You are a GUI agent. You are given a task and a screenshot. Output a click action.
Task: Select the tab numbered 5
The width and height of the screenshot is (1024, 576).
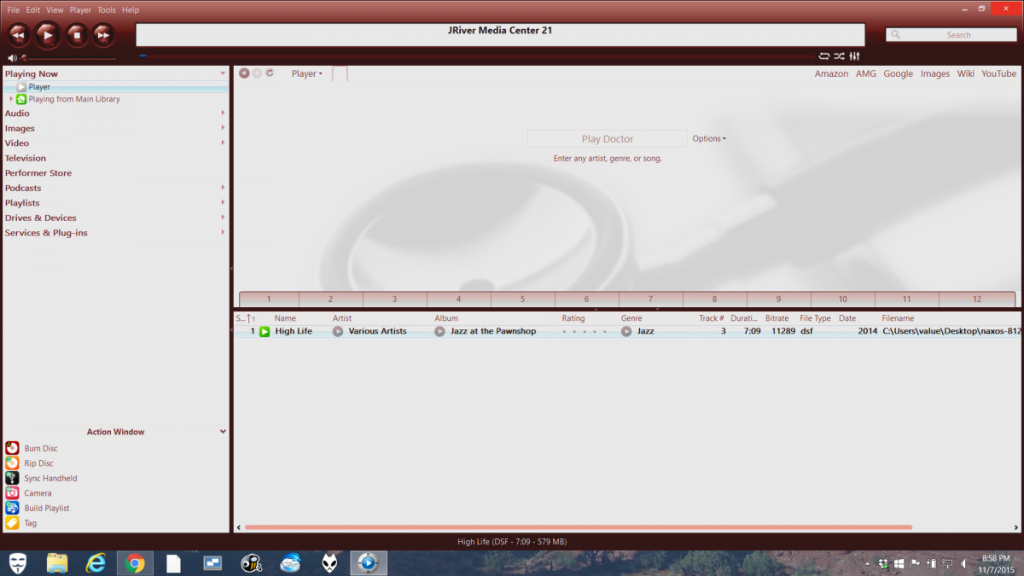coord(522,299)
